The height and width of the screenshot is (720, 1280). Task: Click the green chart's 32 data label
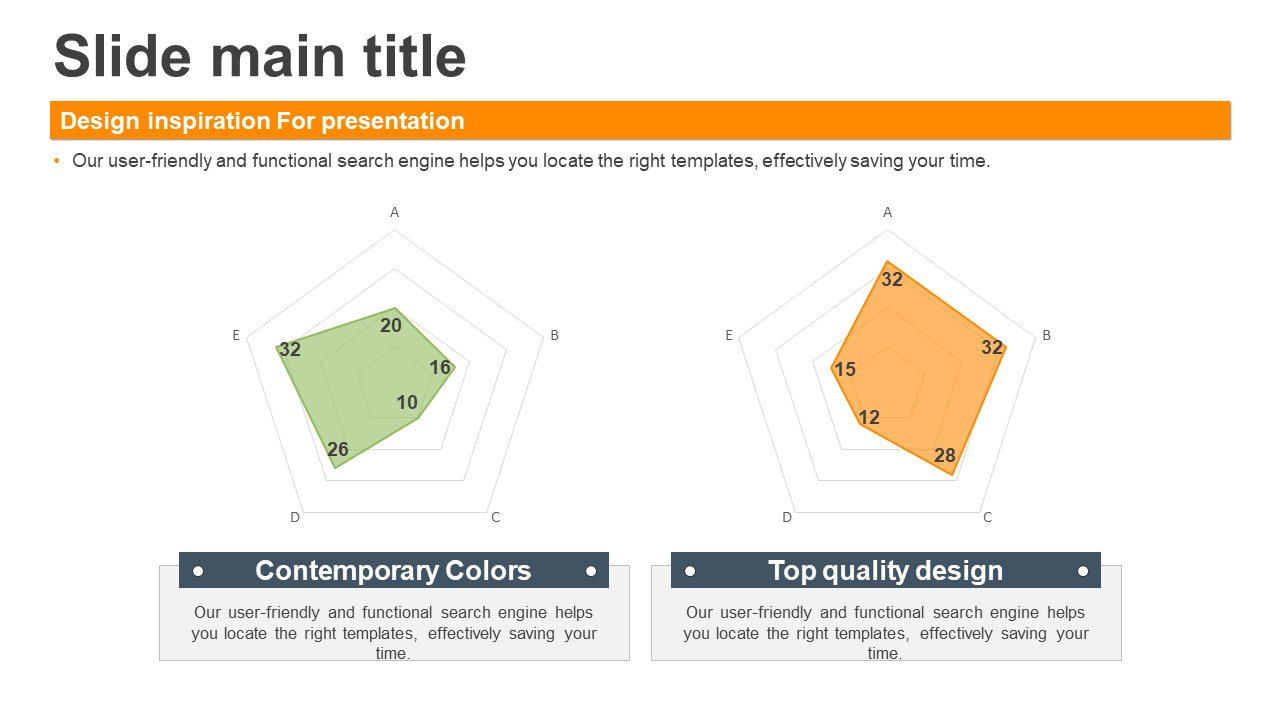click(290, 350)
